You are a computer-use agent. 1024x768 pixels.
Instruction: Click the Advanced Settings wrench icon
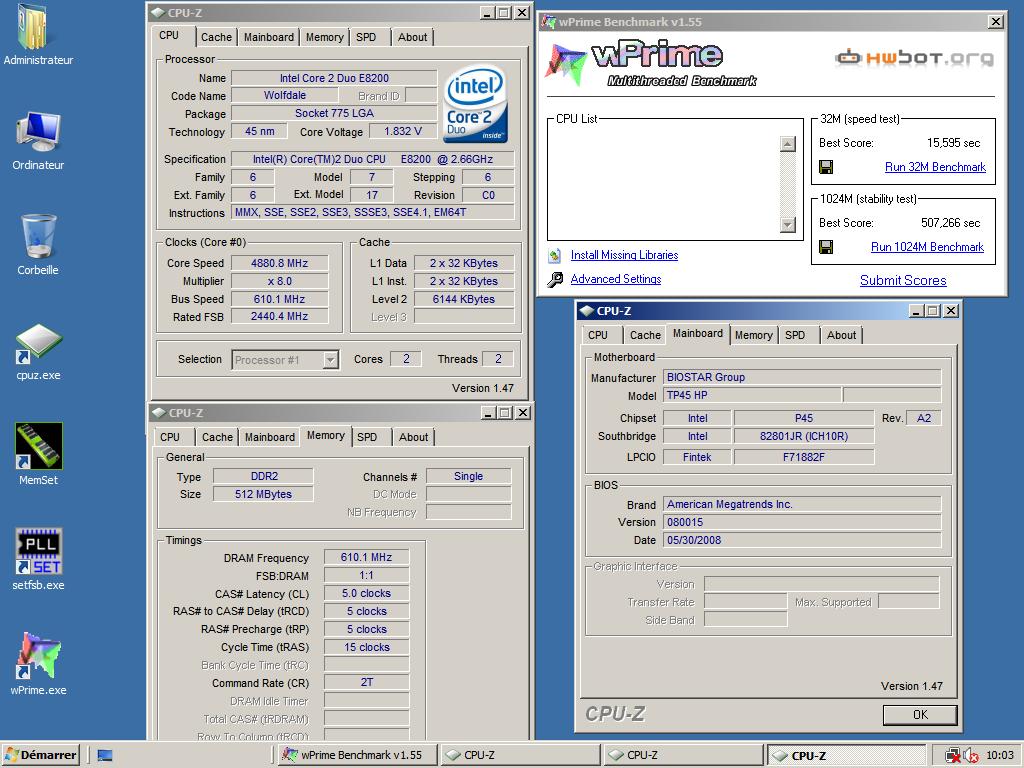pos(555,280)
